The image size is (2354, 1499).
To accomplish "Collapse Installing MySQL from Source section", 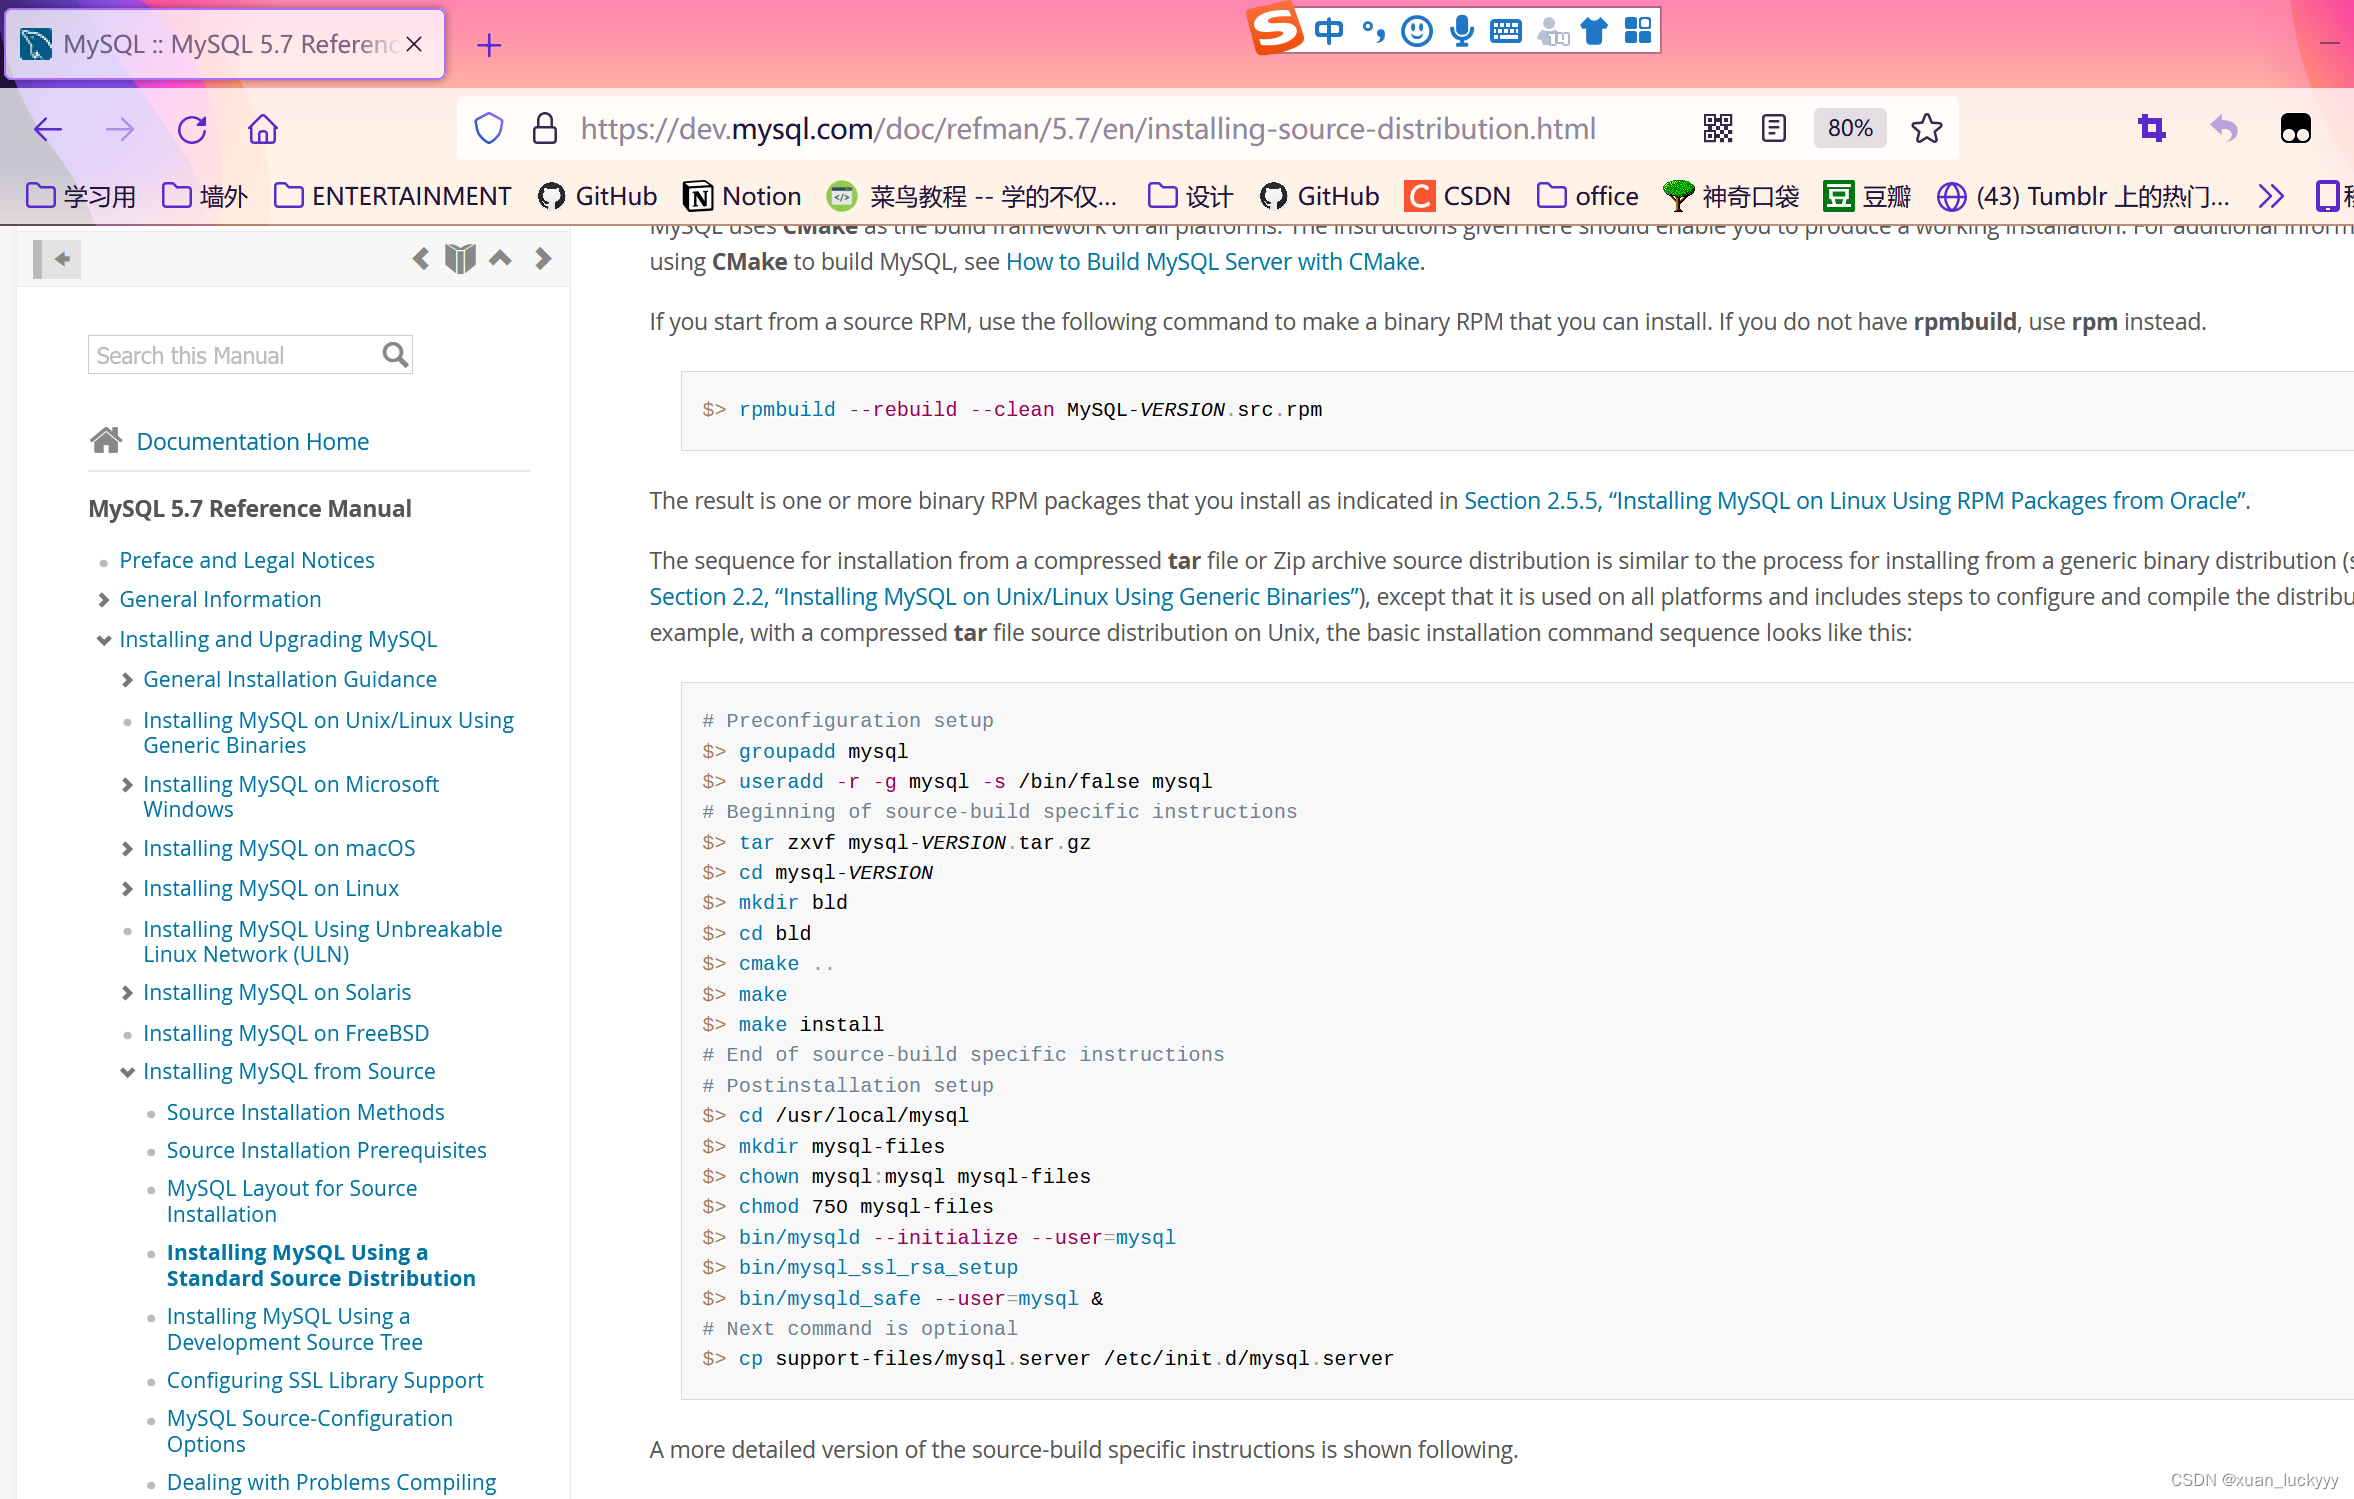I will pyautogui.click(x=127, y=1072).
